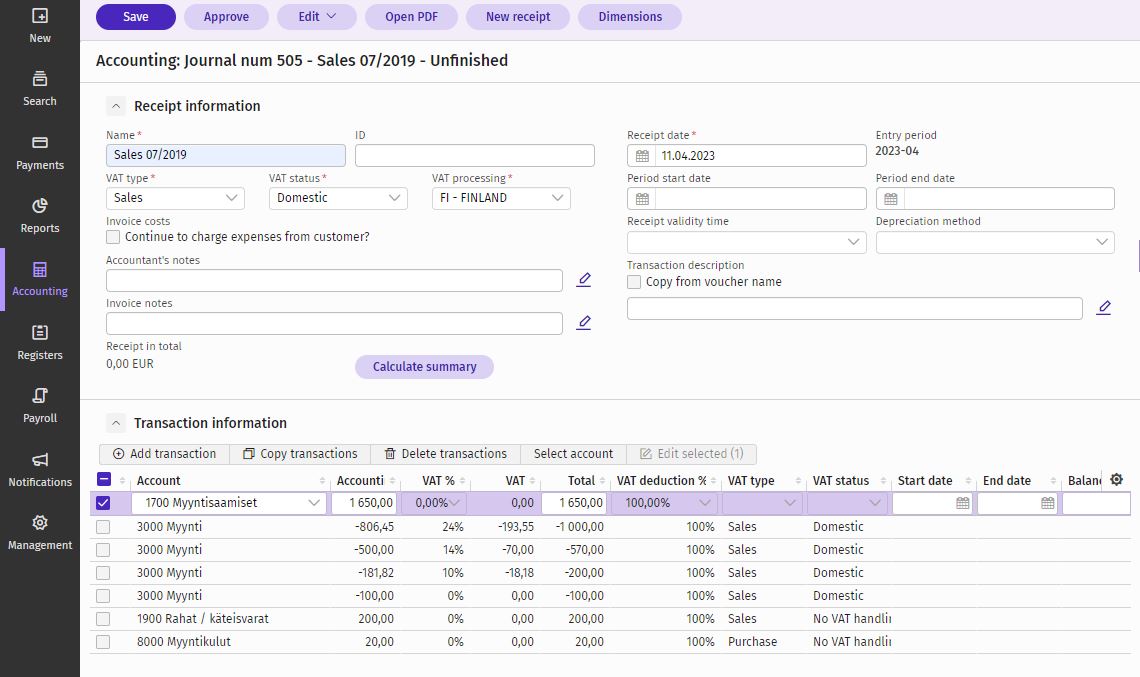
Task: Deselect the 1700 Myyntisaamiset transaction row
Action: (x=103, y=503)
